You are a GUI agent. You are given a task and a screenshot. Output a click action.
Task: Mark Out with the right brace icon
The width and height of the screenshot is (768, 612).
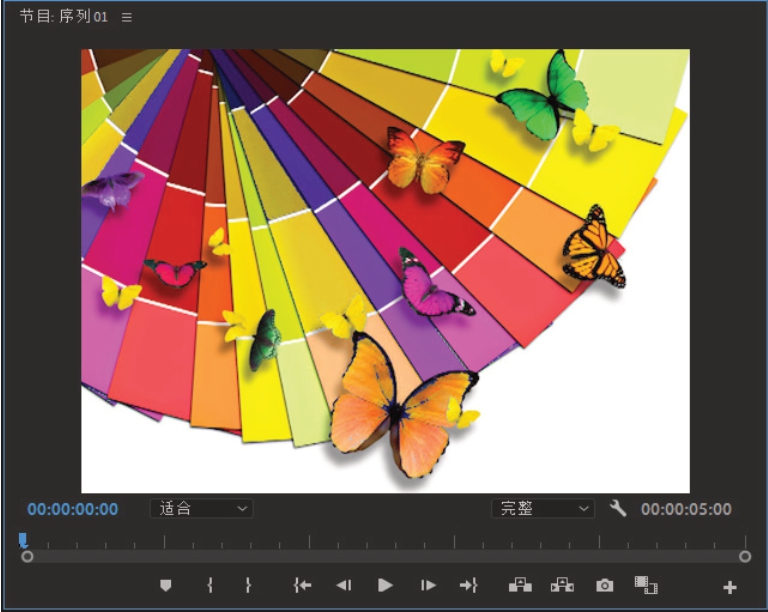pos(248,586)
